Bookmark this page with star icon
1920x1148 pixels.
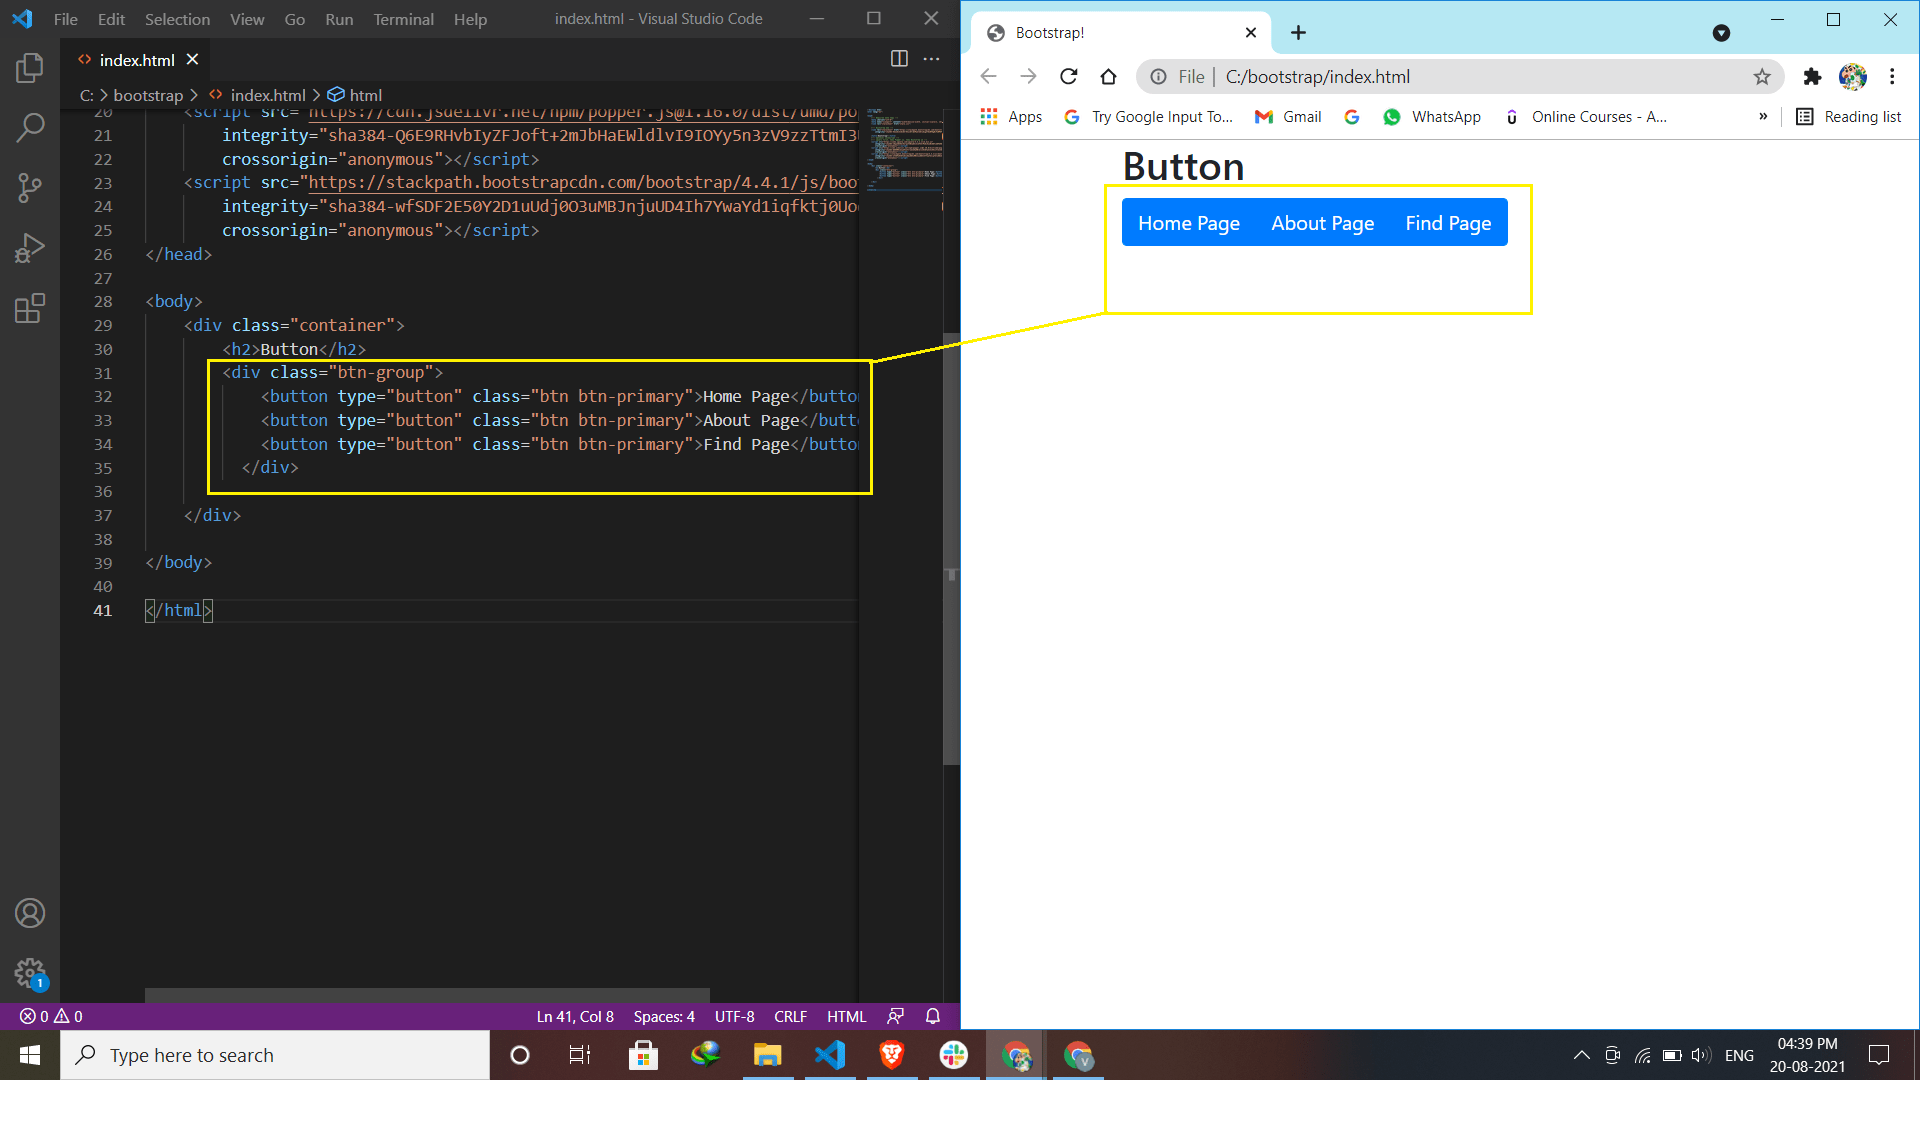coord(1762,77)
